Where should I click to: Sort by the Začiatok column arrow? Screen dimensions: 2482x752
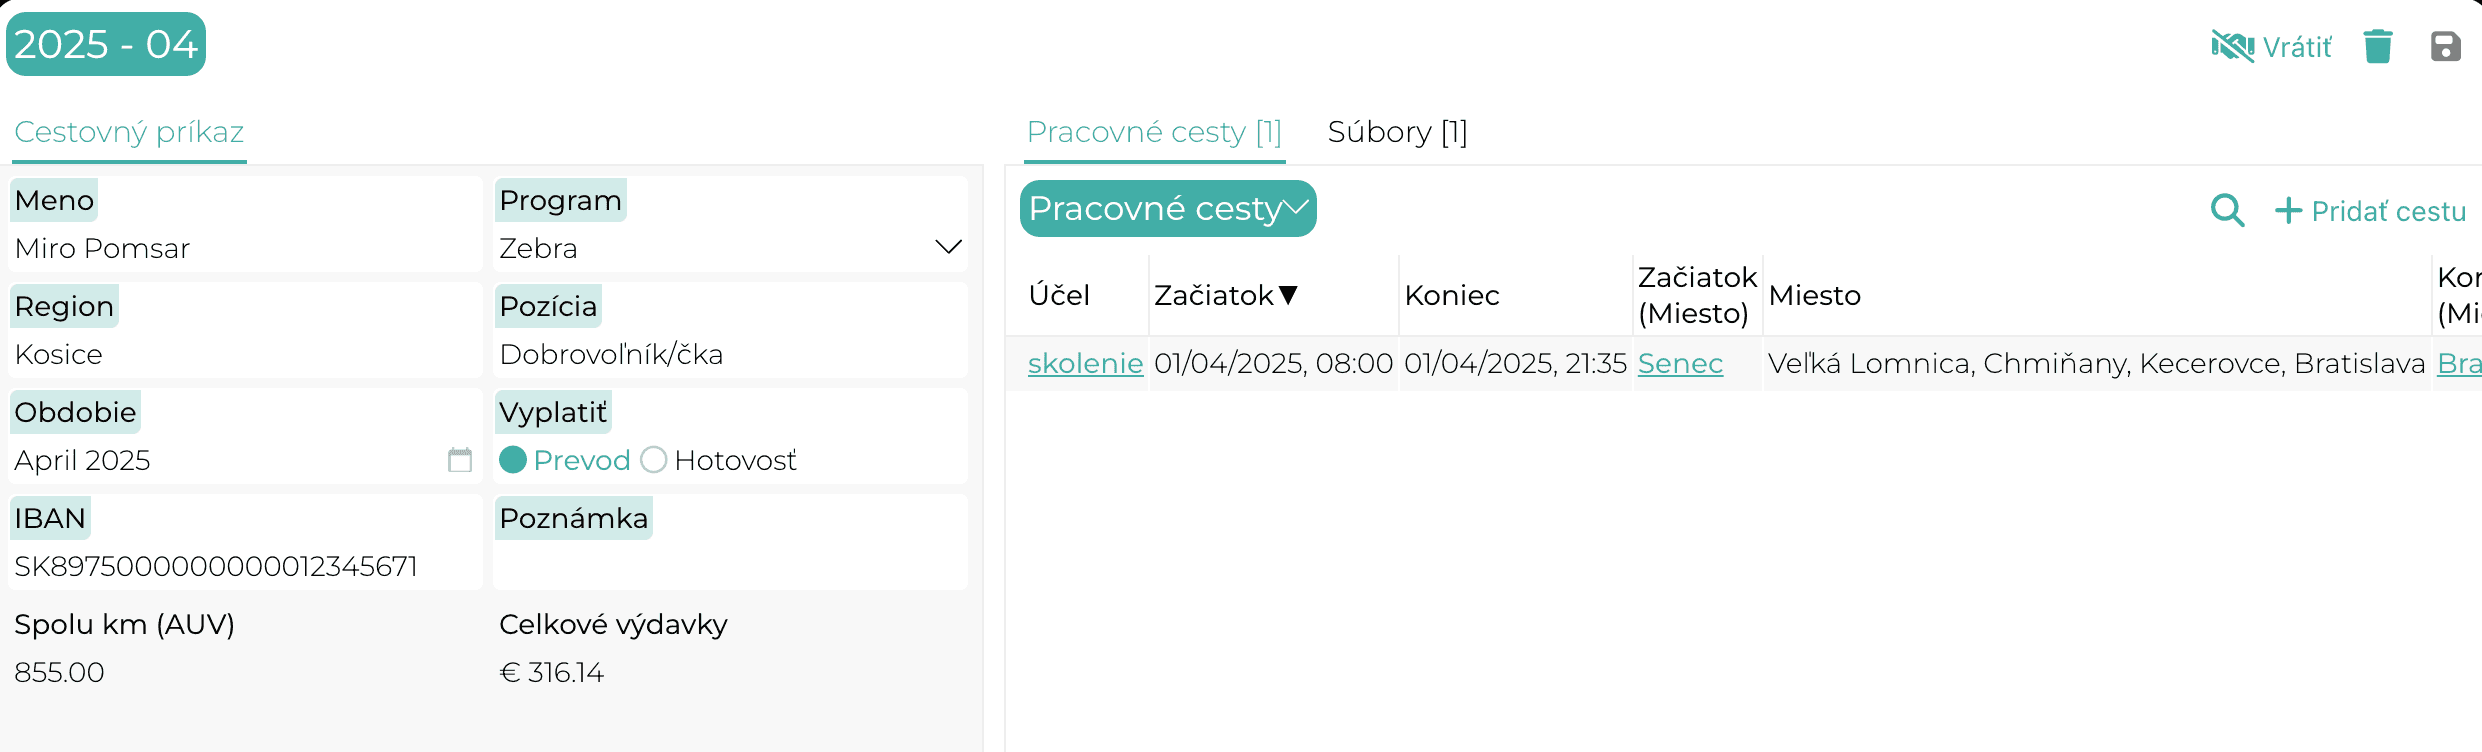tap(1288, 295)
